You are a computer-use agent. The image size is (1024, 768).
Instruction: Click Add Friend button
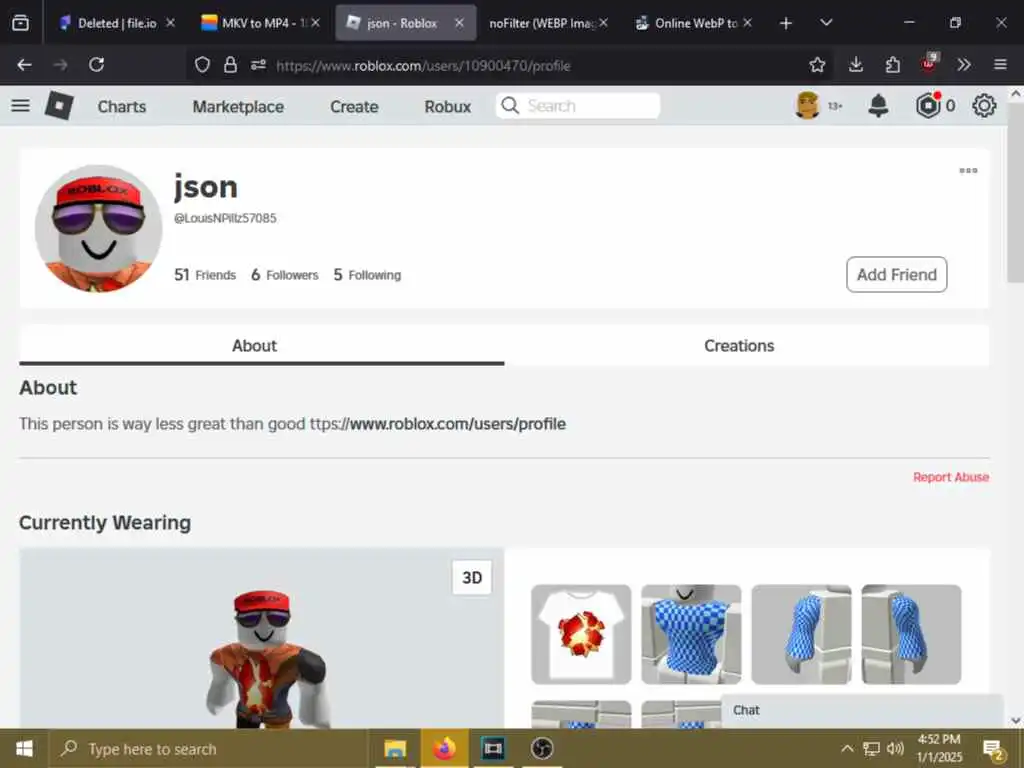[x=897, y=274]
